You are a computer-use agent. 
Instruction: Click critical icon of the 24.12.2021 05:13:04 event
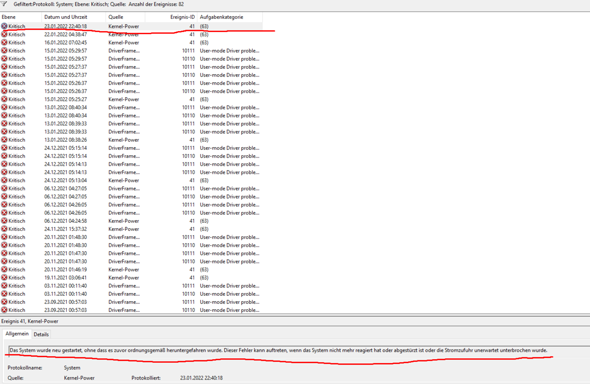tap(4, 180)
